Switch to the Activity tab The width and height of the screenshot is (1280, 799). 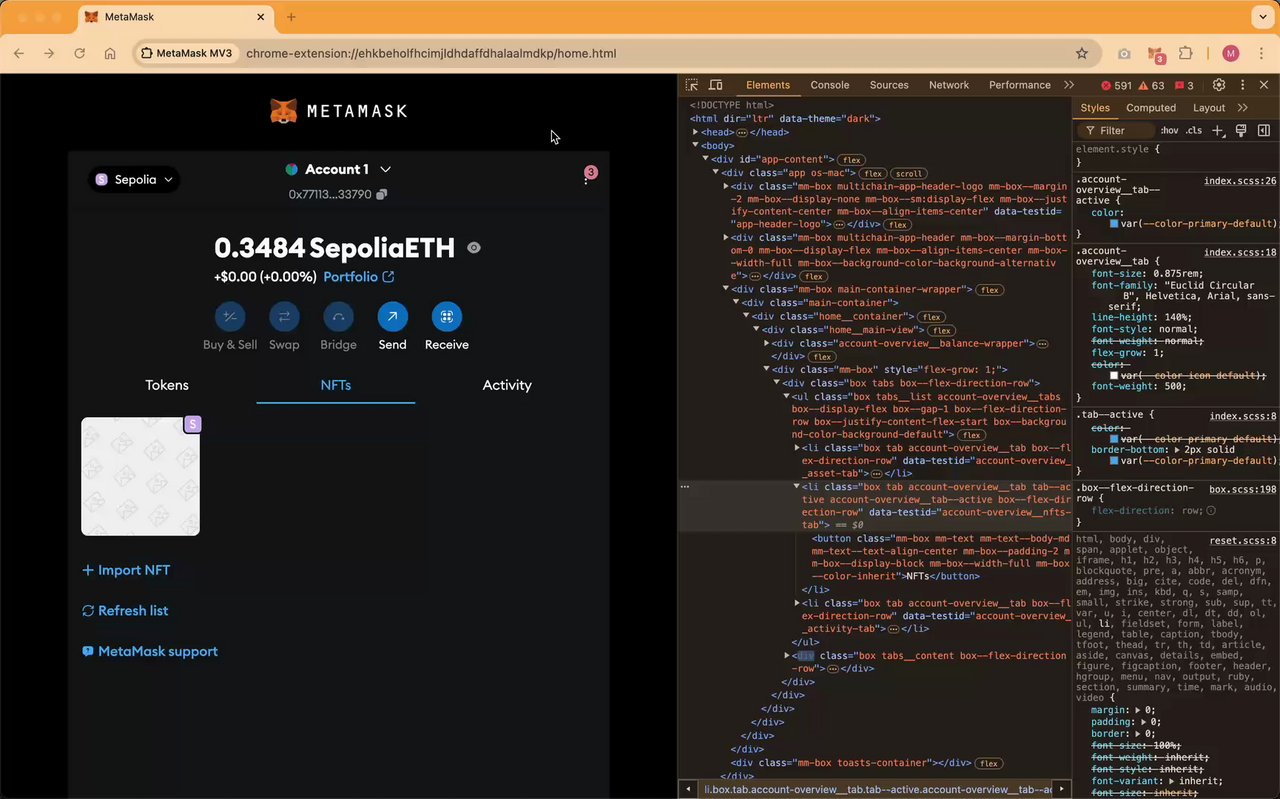point(507,385)
